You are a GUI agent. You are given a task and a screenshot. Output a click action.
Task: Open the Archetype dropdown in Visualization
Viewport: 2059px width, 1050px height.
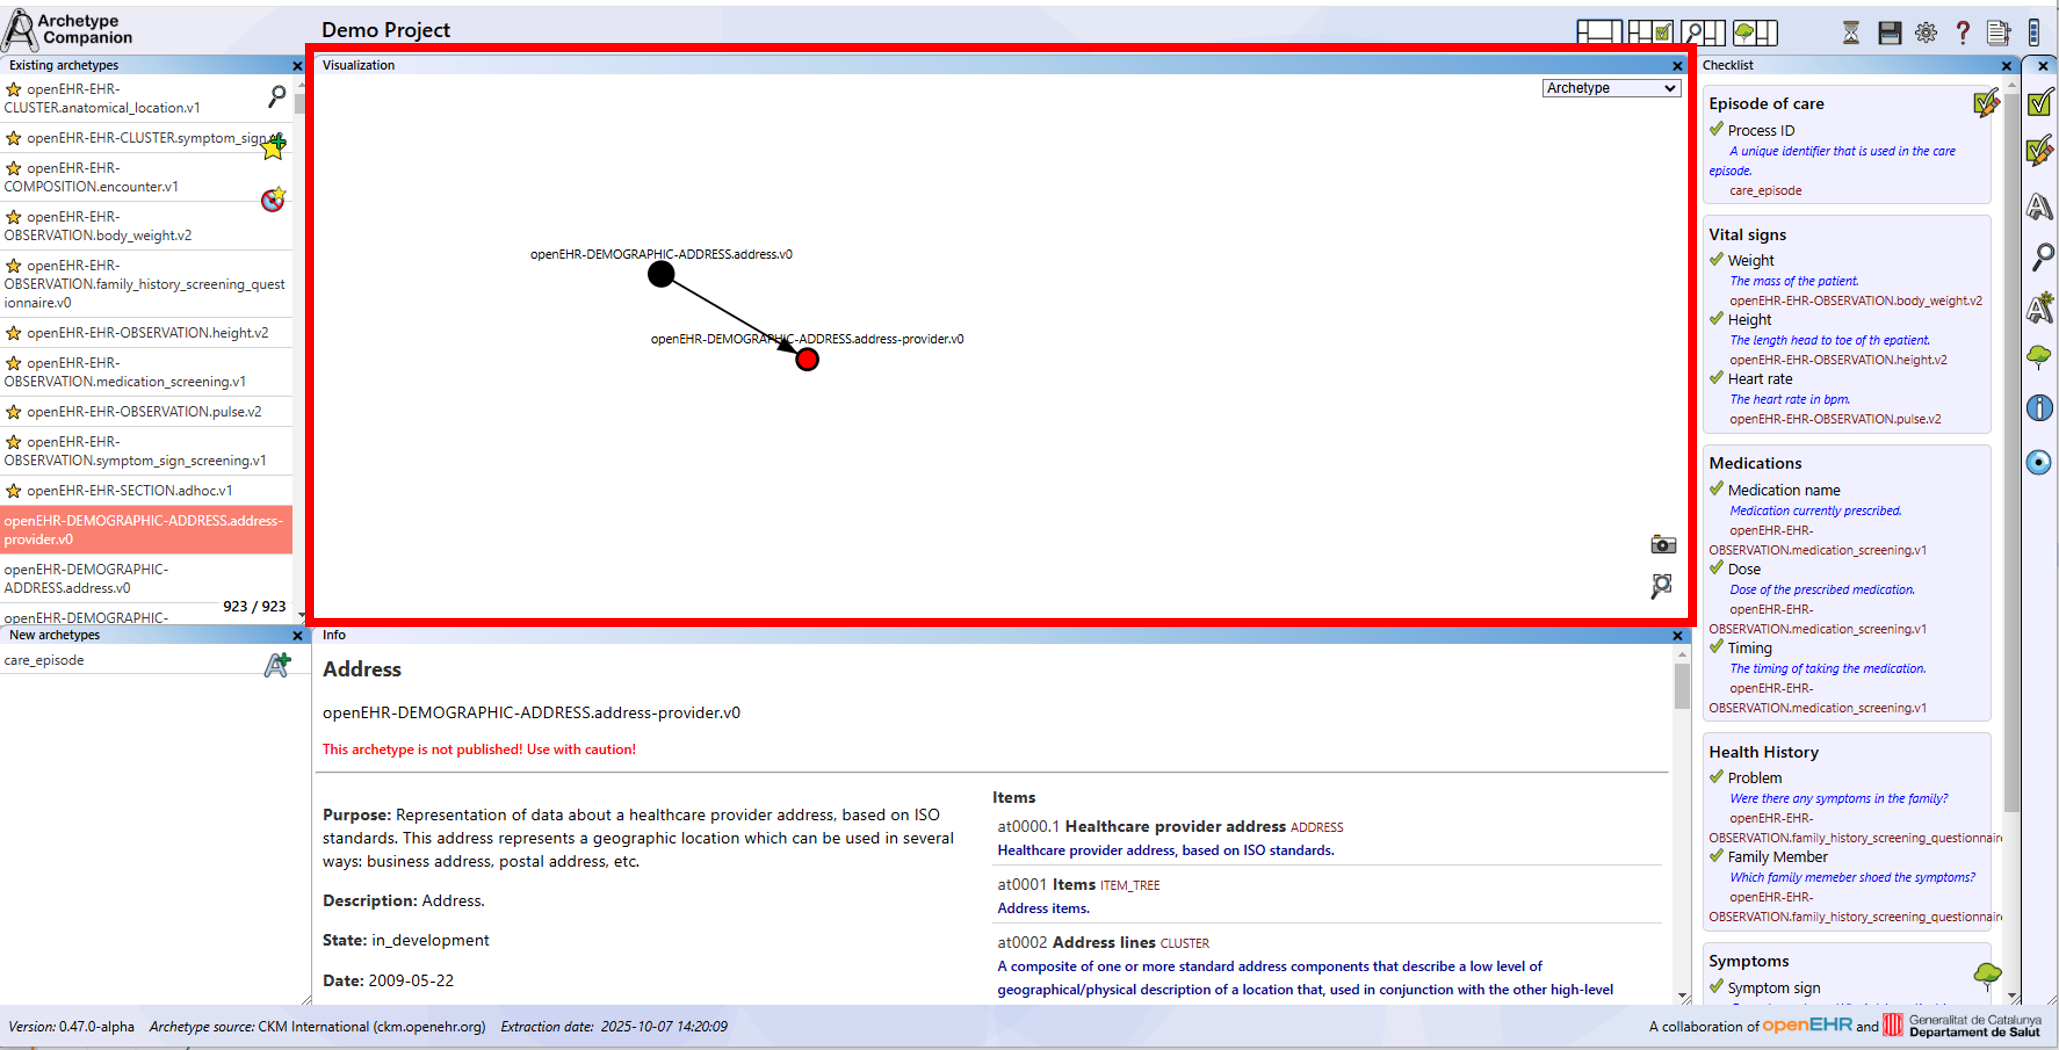coord(1610,88)
